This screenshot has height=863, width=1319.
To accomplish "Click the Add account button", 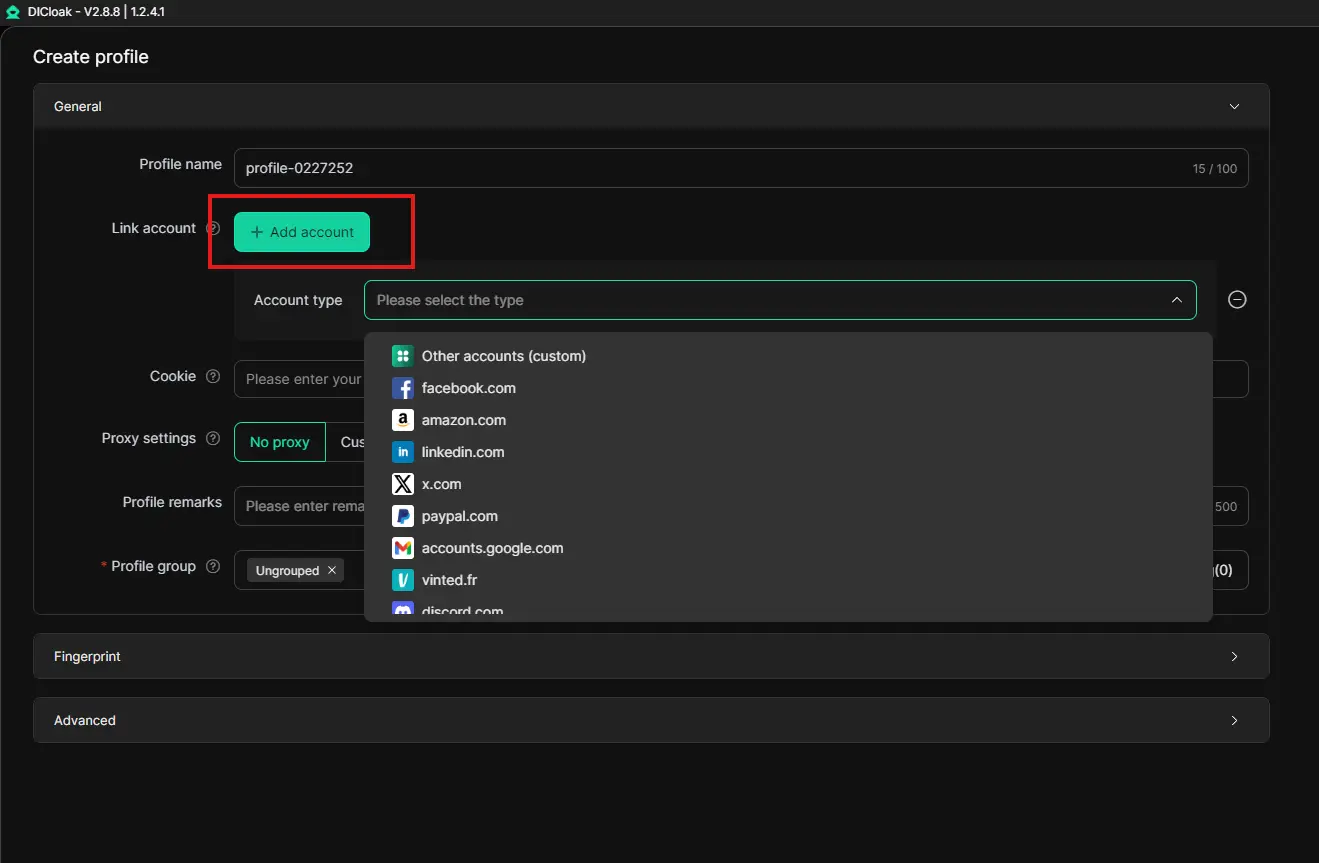I will coord(302,232).
